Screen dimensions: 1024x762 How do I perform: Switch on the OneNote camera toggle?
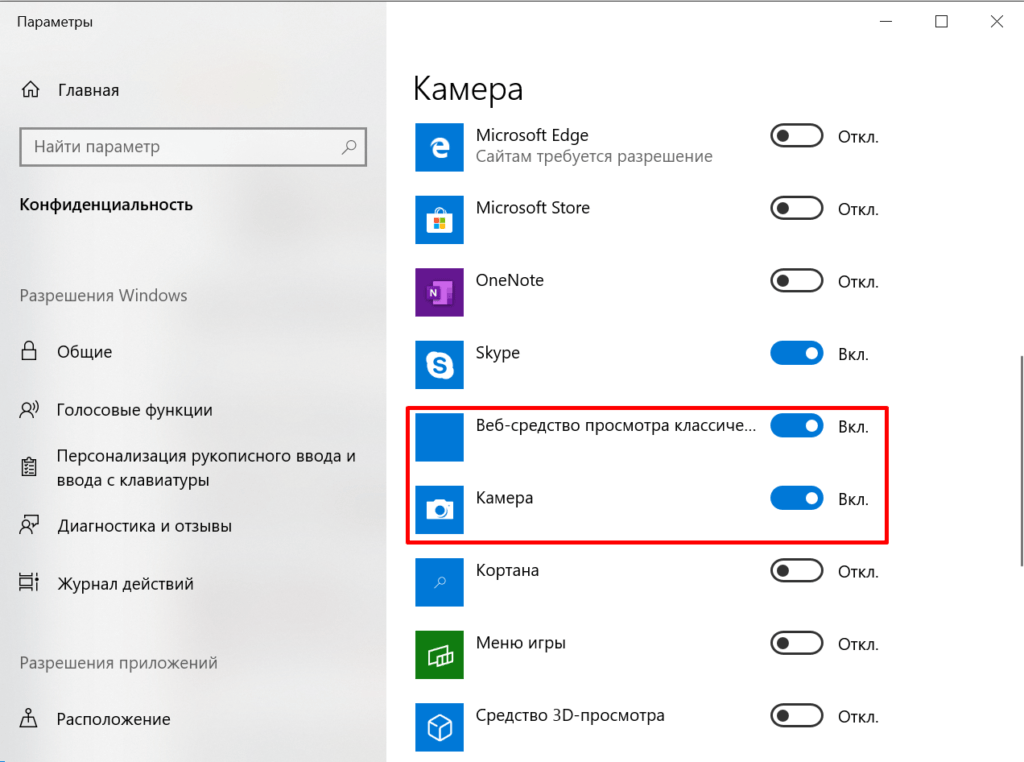click(x=797, y=281)
